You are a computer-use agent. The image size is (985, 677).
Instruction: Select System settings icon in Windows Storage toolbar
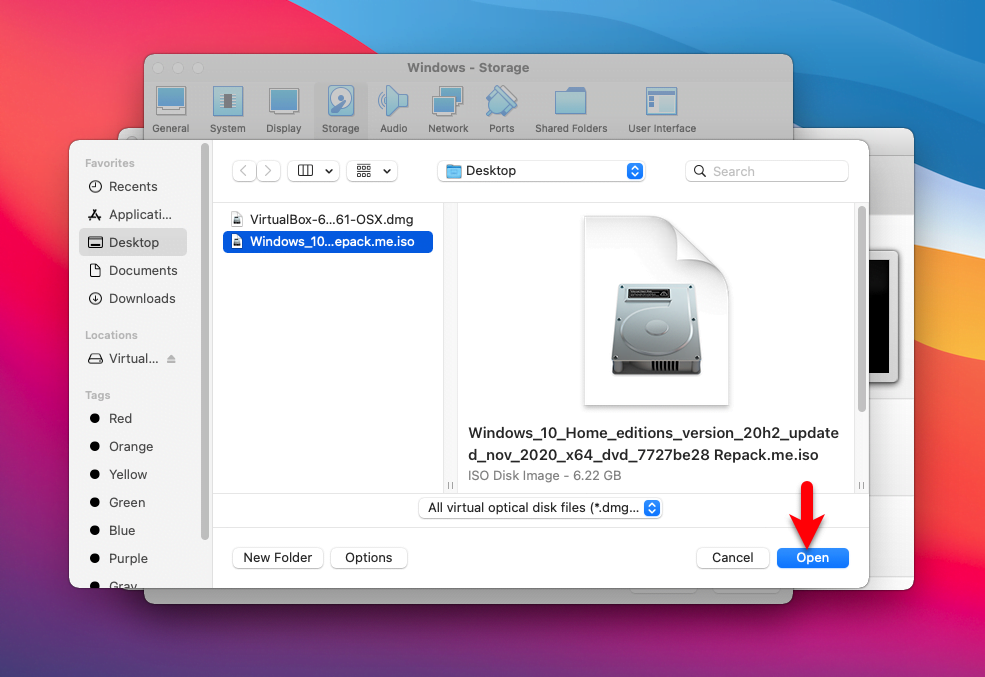[227, 110]
